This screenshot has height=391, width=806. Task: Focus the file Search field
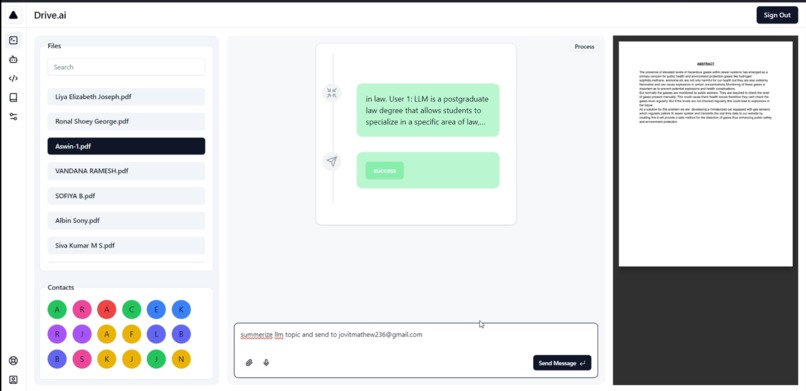[x=126, y=67]
